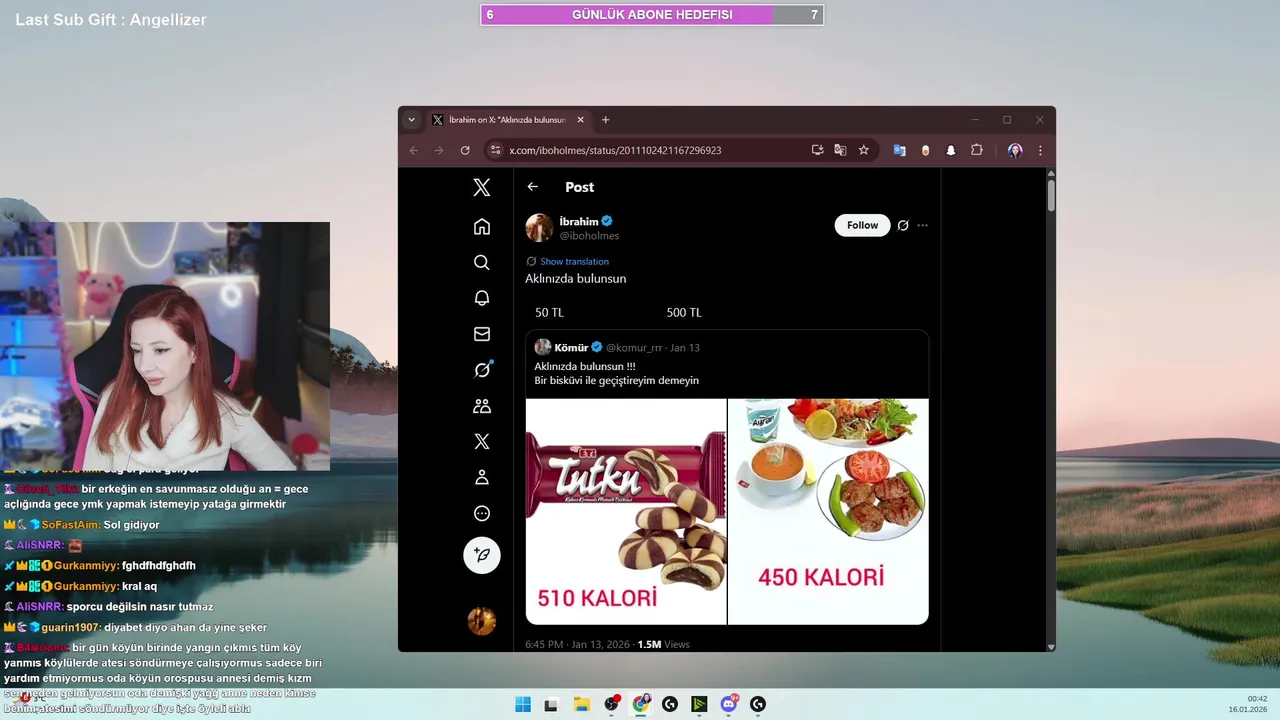Open Chrome profile avatar

1015,150
